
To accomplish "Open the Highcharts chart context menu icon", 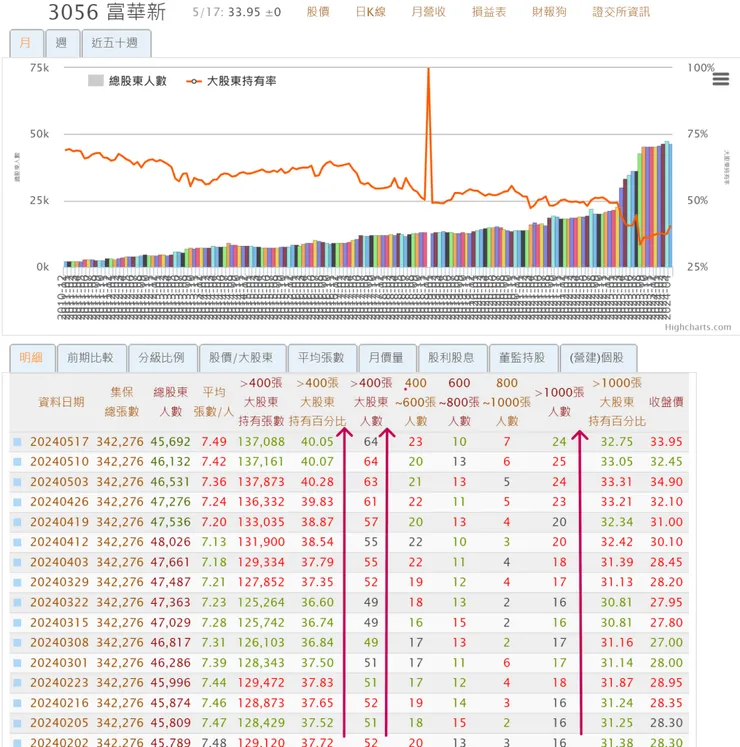I will pyautogui.click(x=720, y=79).
